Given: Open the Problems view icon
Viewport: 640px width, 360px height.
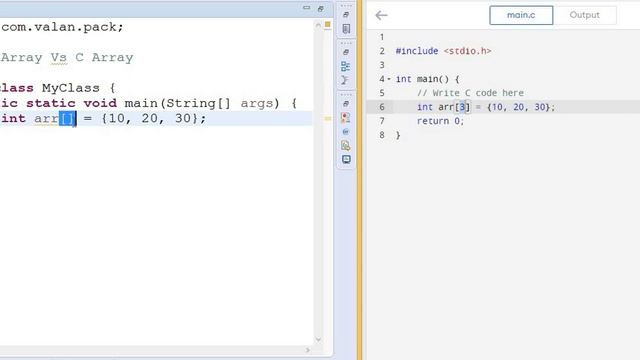Looking at the screenshot, I should click(x=345, y=118).
